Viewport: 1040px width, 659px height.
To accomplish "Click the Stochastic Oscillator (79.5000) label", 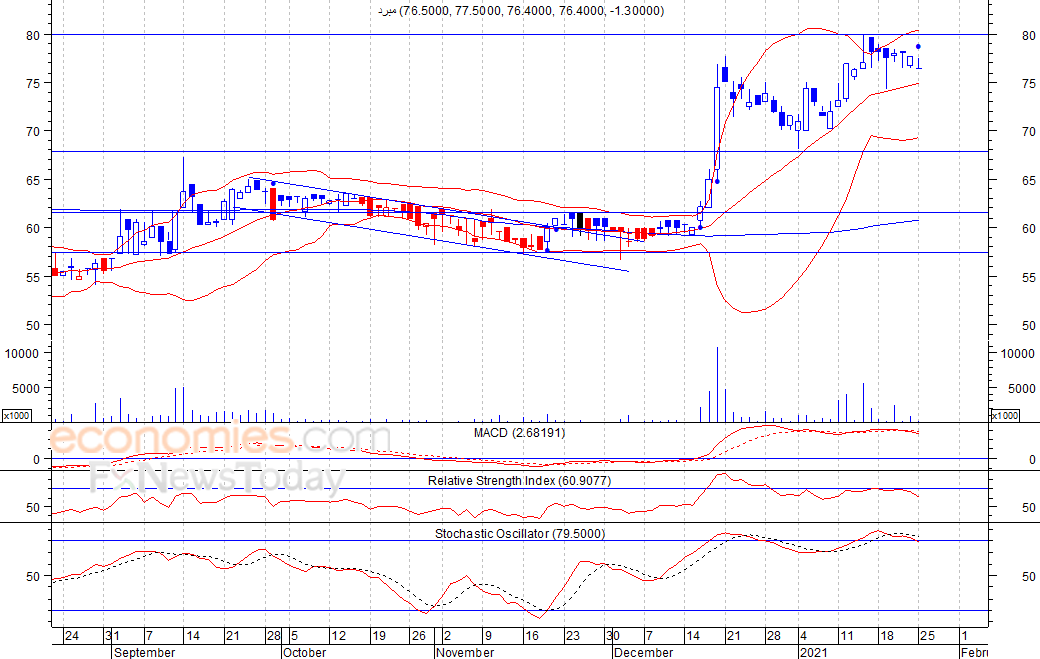I will click(520, 534).
